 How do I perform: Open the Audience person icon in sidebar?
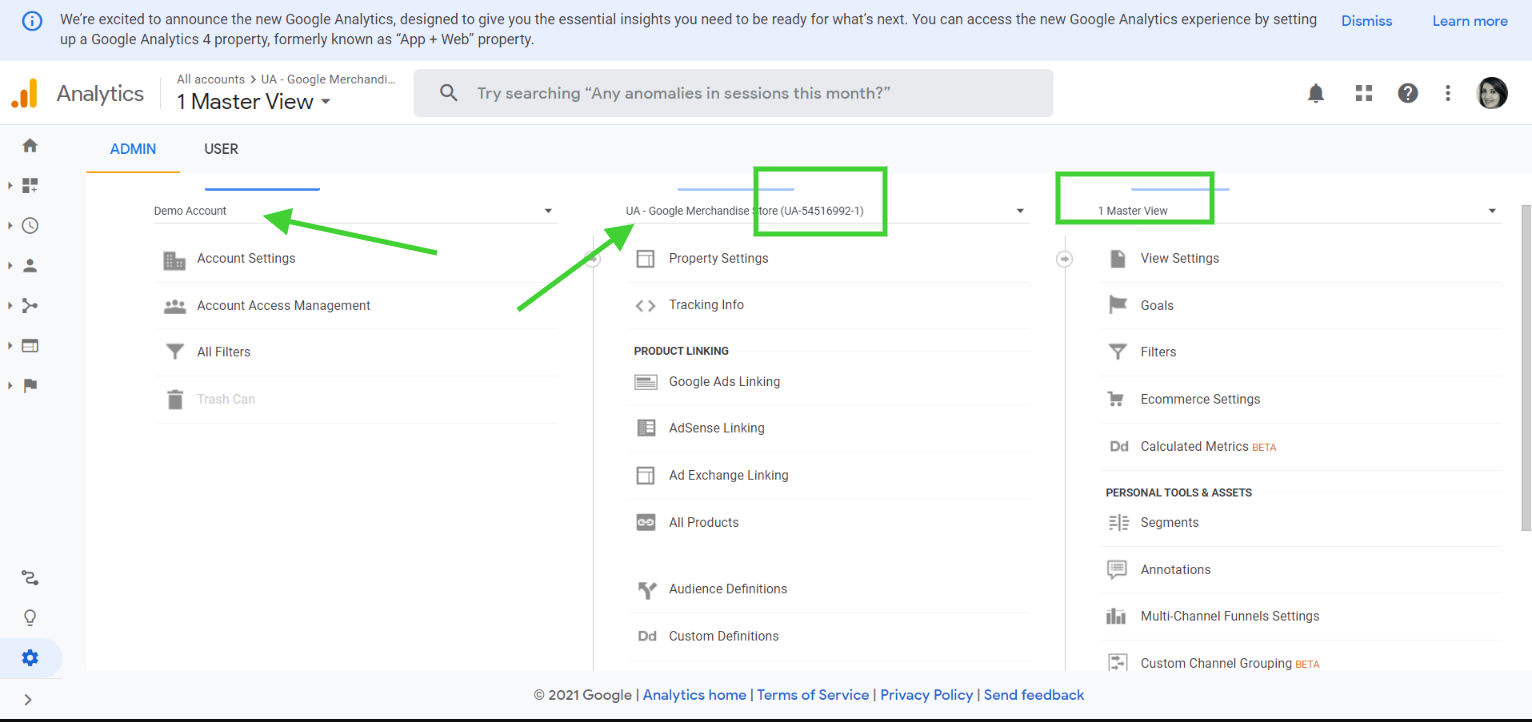tap(30, 265)
